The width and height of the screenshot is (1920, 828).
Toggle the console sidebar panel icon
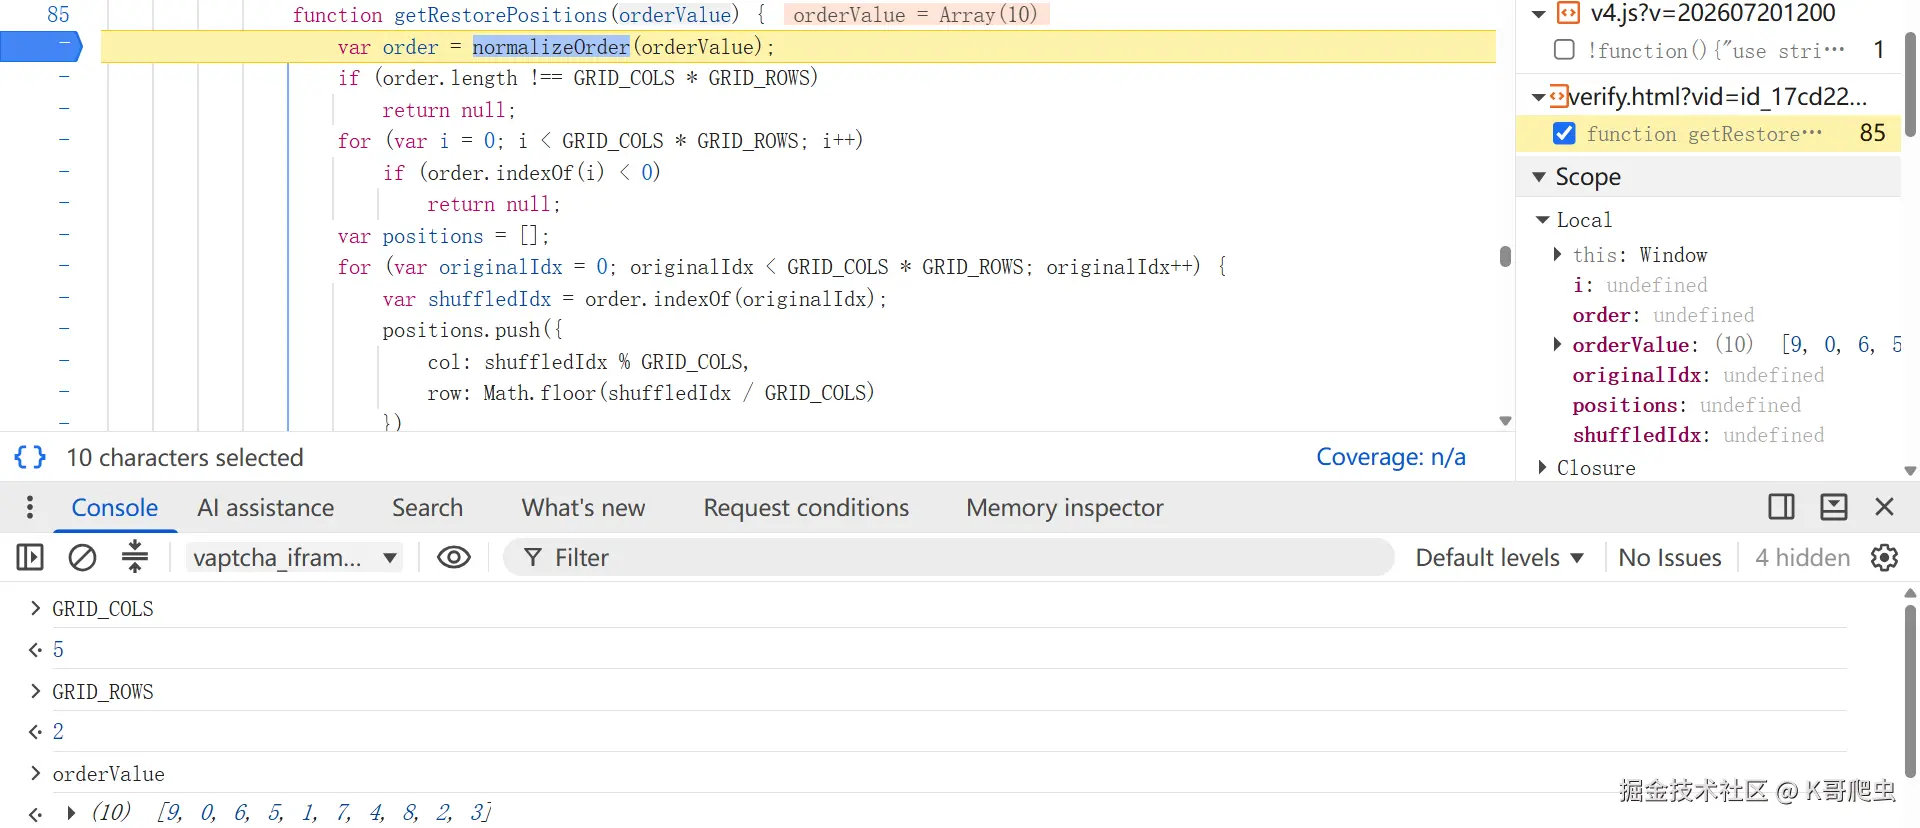click(x=30, y=557)
